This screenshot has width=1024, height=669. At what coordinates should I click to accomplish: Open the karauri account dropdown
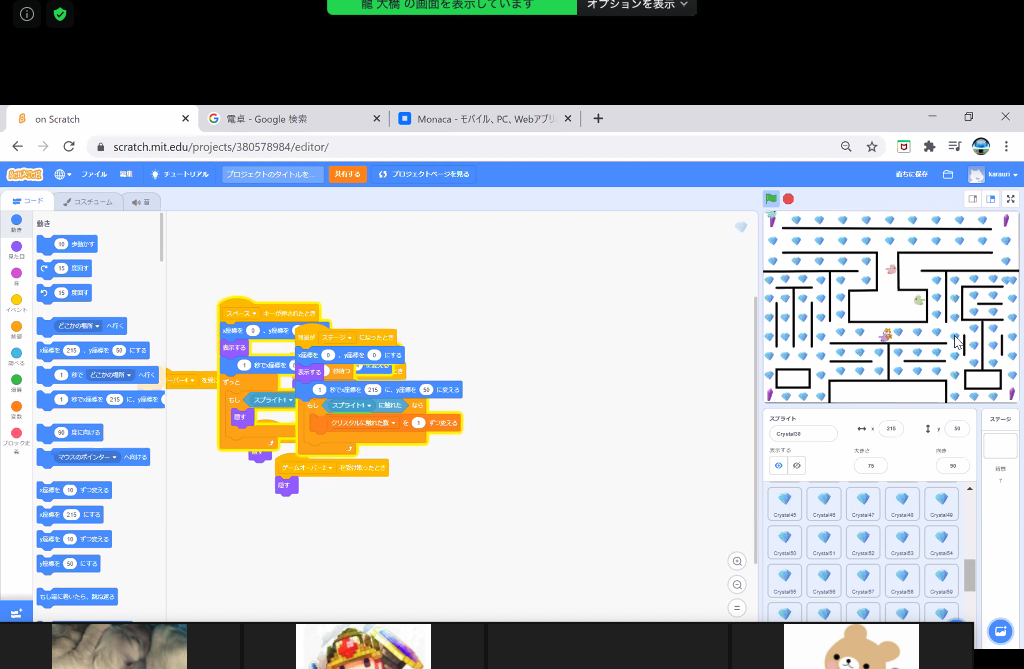(993, 174)
